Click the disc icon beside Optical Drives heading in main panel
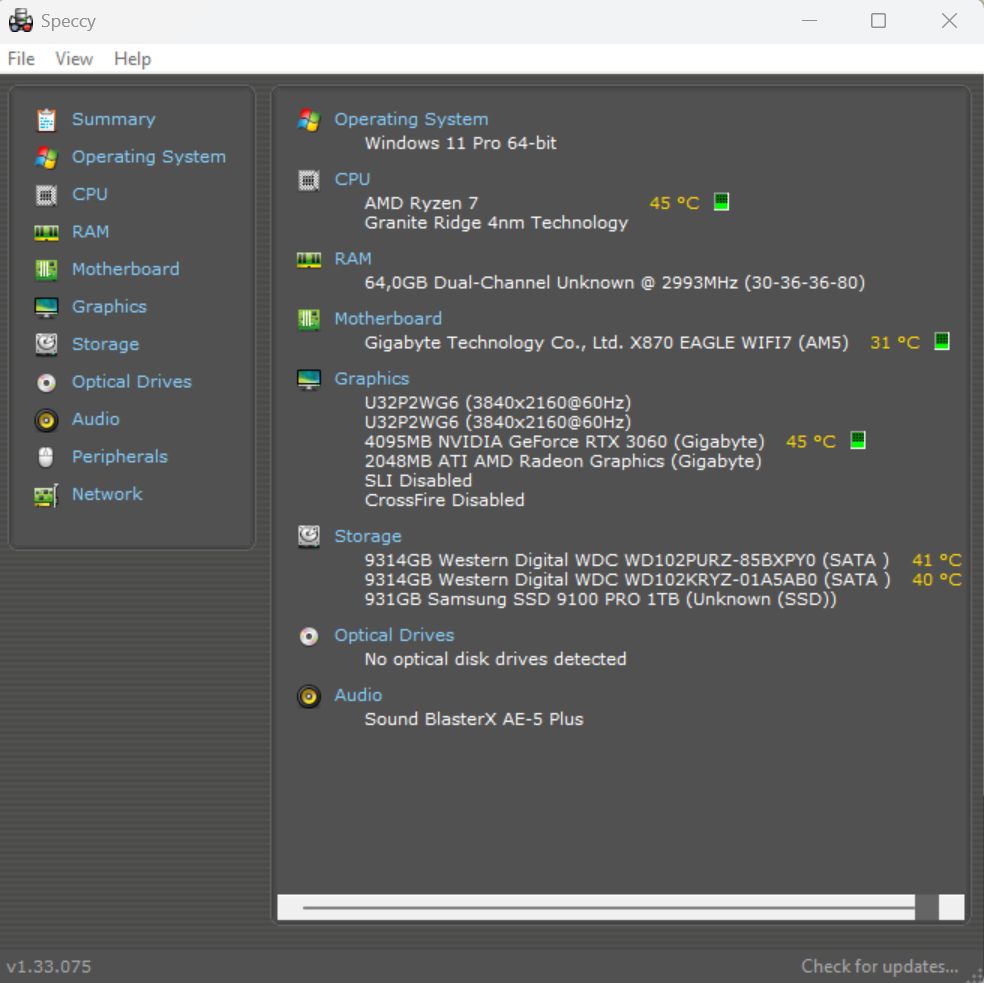 [x=309, y=636]
